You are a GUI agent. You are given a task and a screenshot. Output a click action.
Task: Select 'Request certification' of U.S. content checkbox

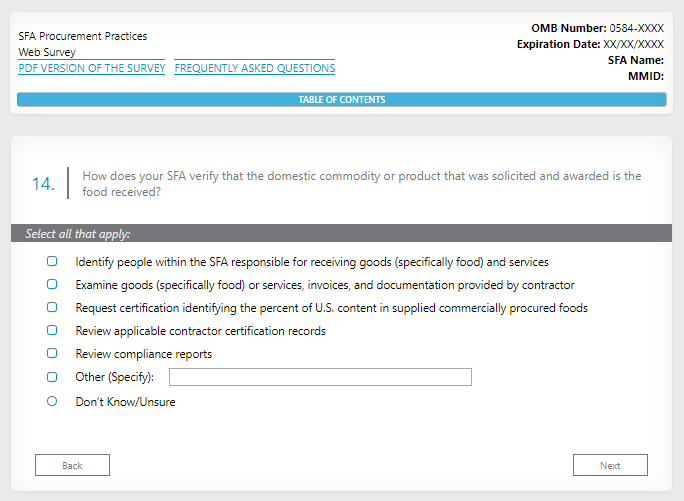pos(52,308)
